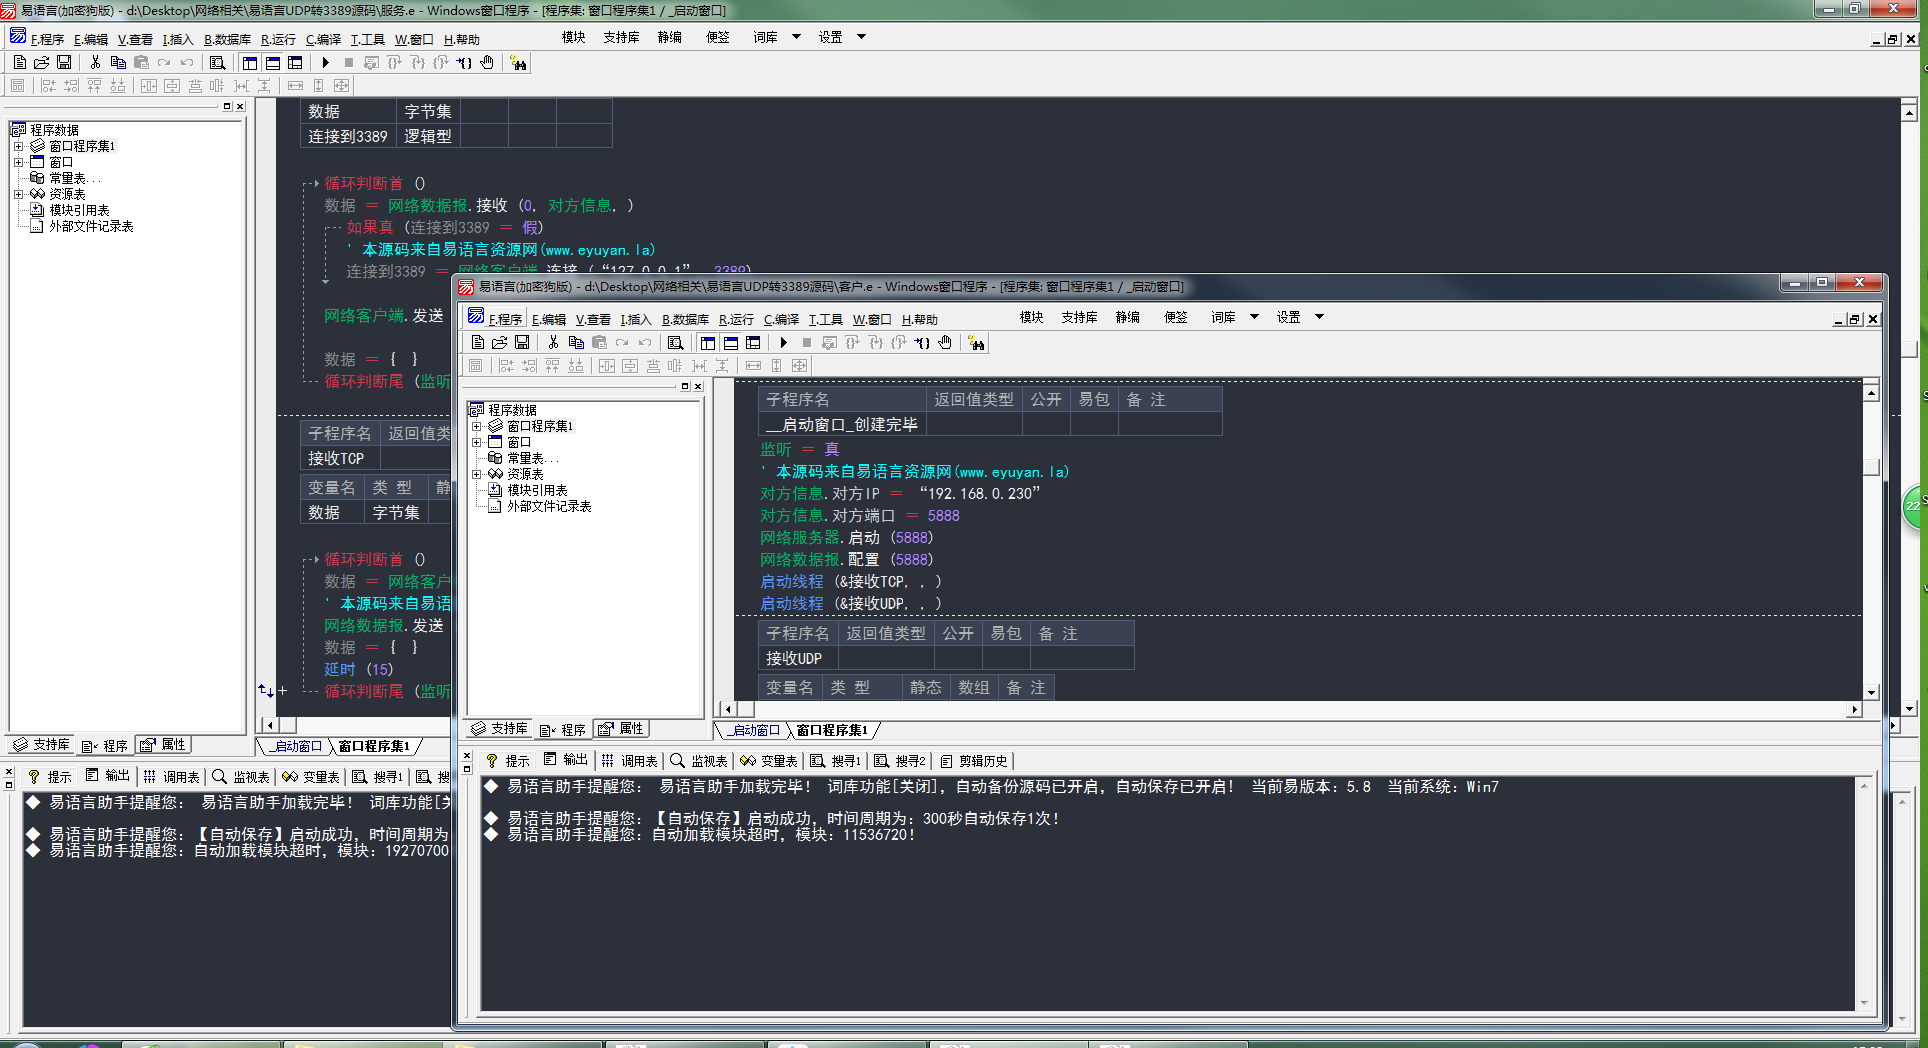Click New file icon in 客户.e toolbar

pyautogui.click(x=478, y=342)
